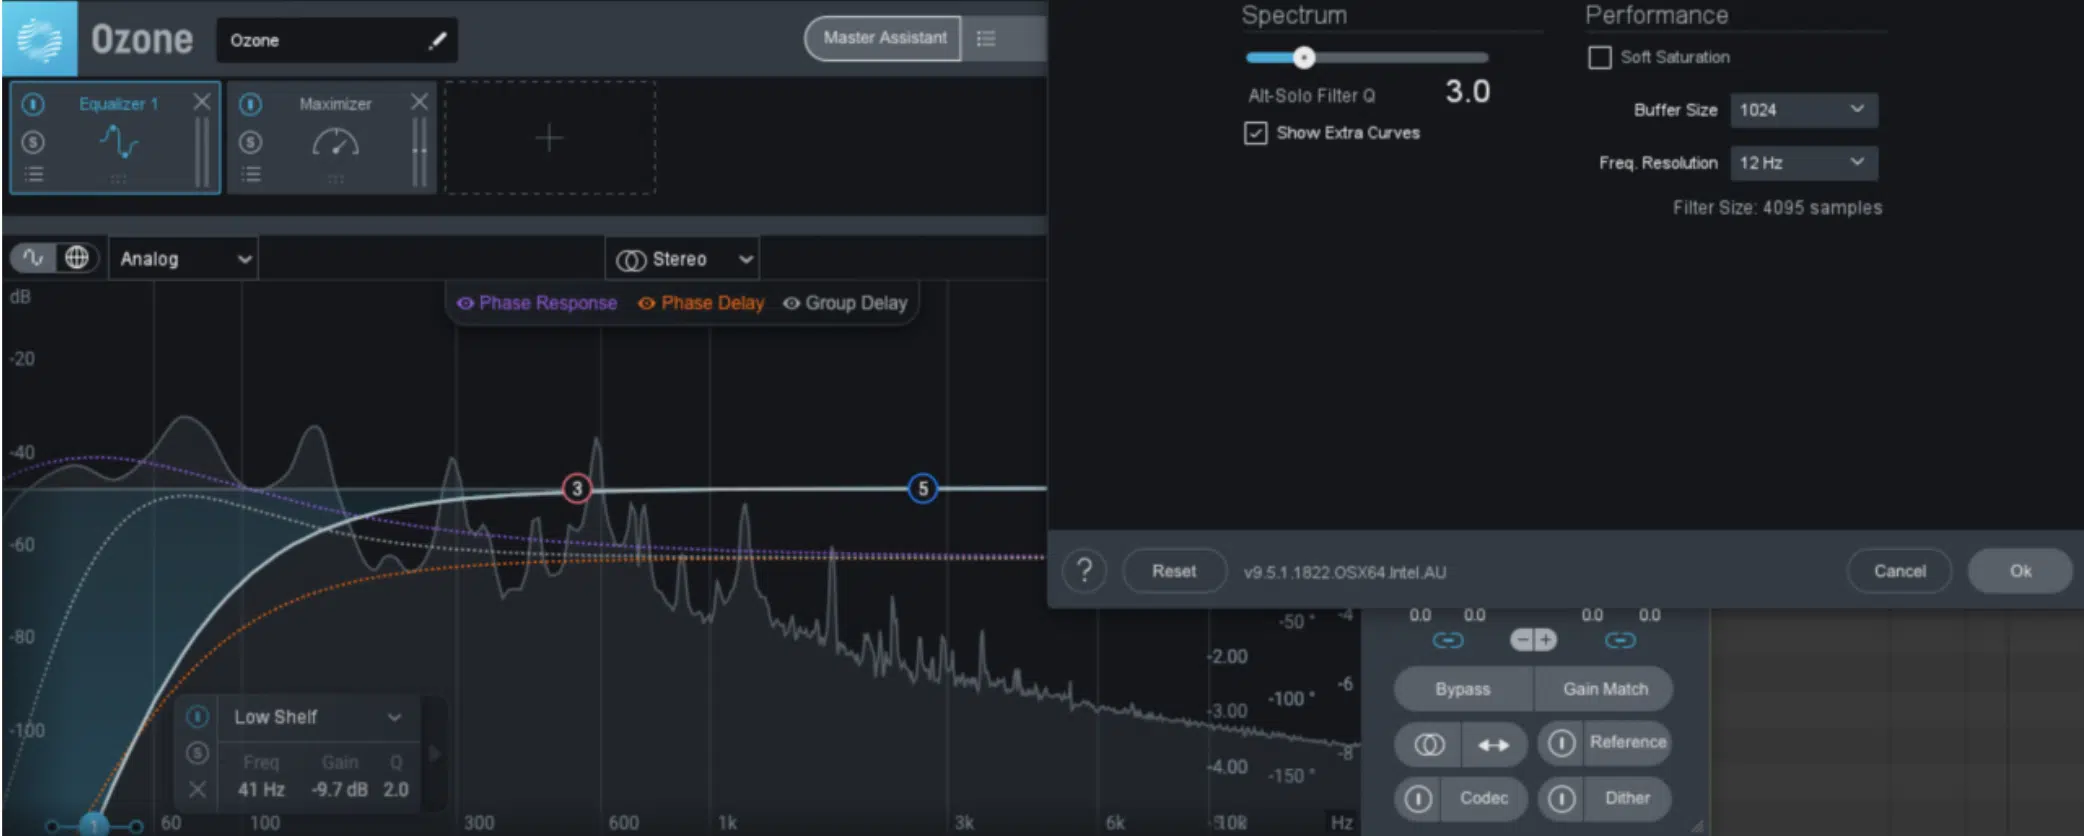This screenshot has width=2084, height=836.
Task: Click the Master Assistant button
Action: (883, 39)
